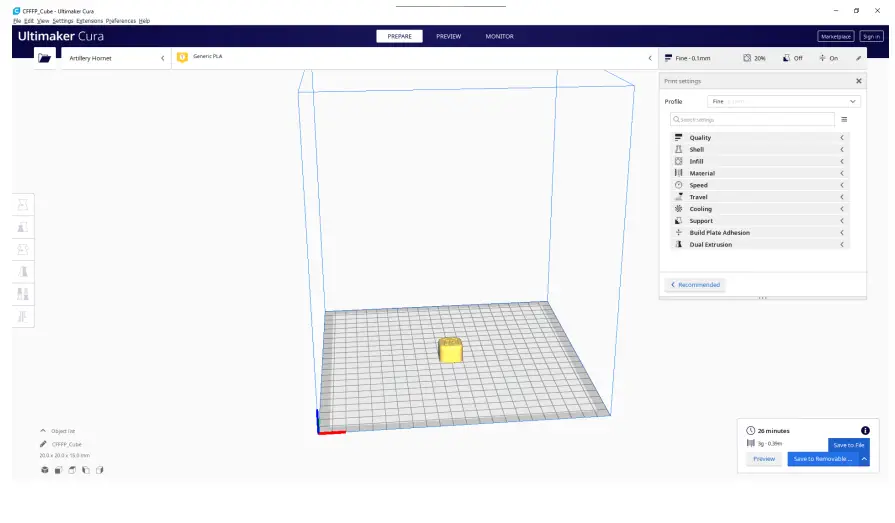The width and height of the screenshot is (895, 523).
Task: Click the Dual Extrusion icon
Action: click(x=679, y=244)
